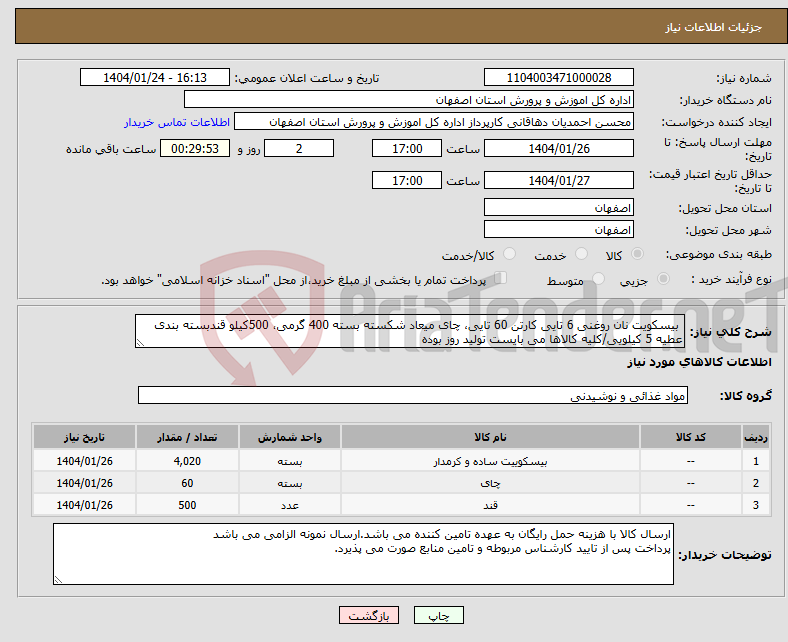Screen dimensions: 788x642
Task: Click the واحد شمارش column header
Action: (x=290, y=437)
